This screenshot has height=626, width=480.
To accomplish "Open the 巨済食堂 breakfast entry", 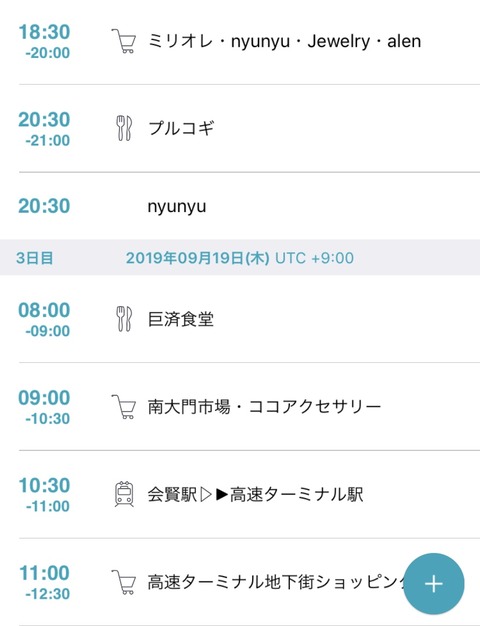I will 240,319.
